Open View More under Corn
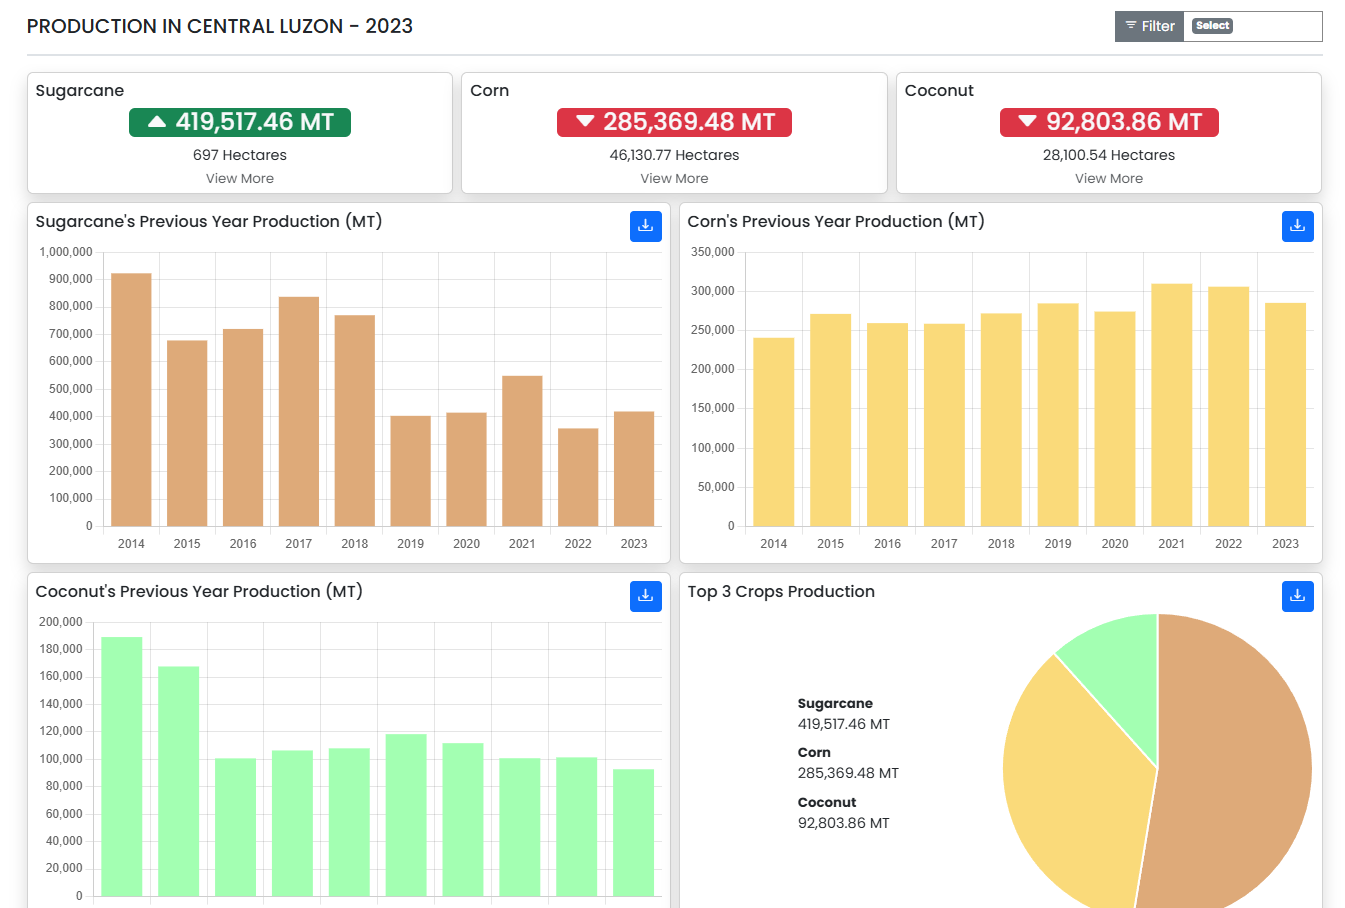 [674, 178]
